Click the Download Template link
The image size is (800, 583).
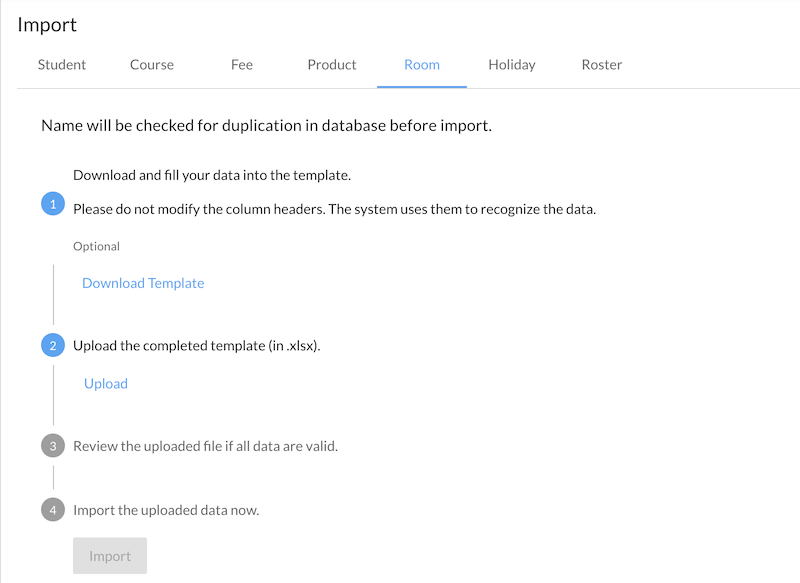tap(143, 283)
